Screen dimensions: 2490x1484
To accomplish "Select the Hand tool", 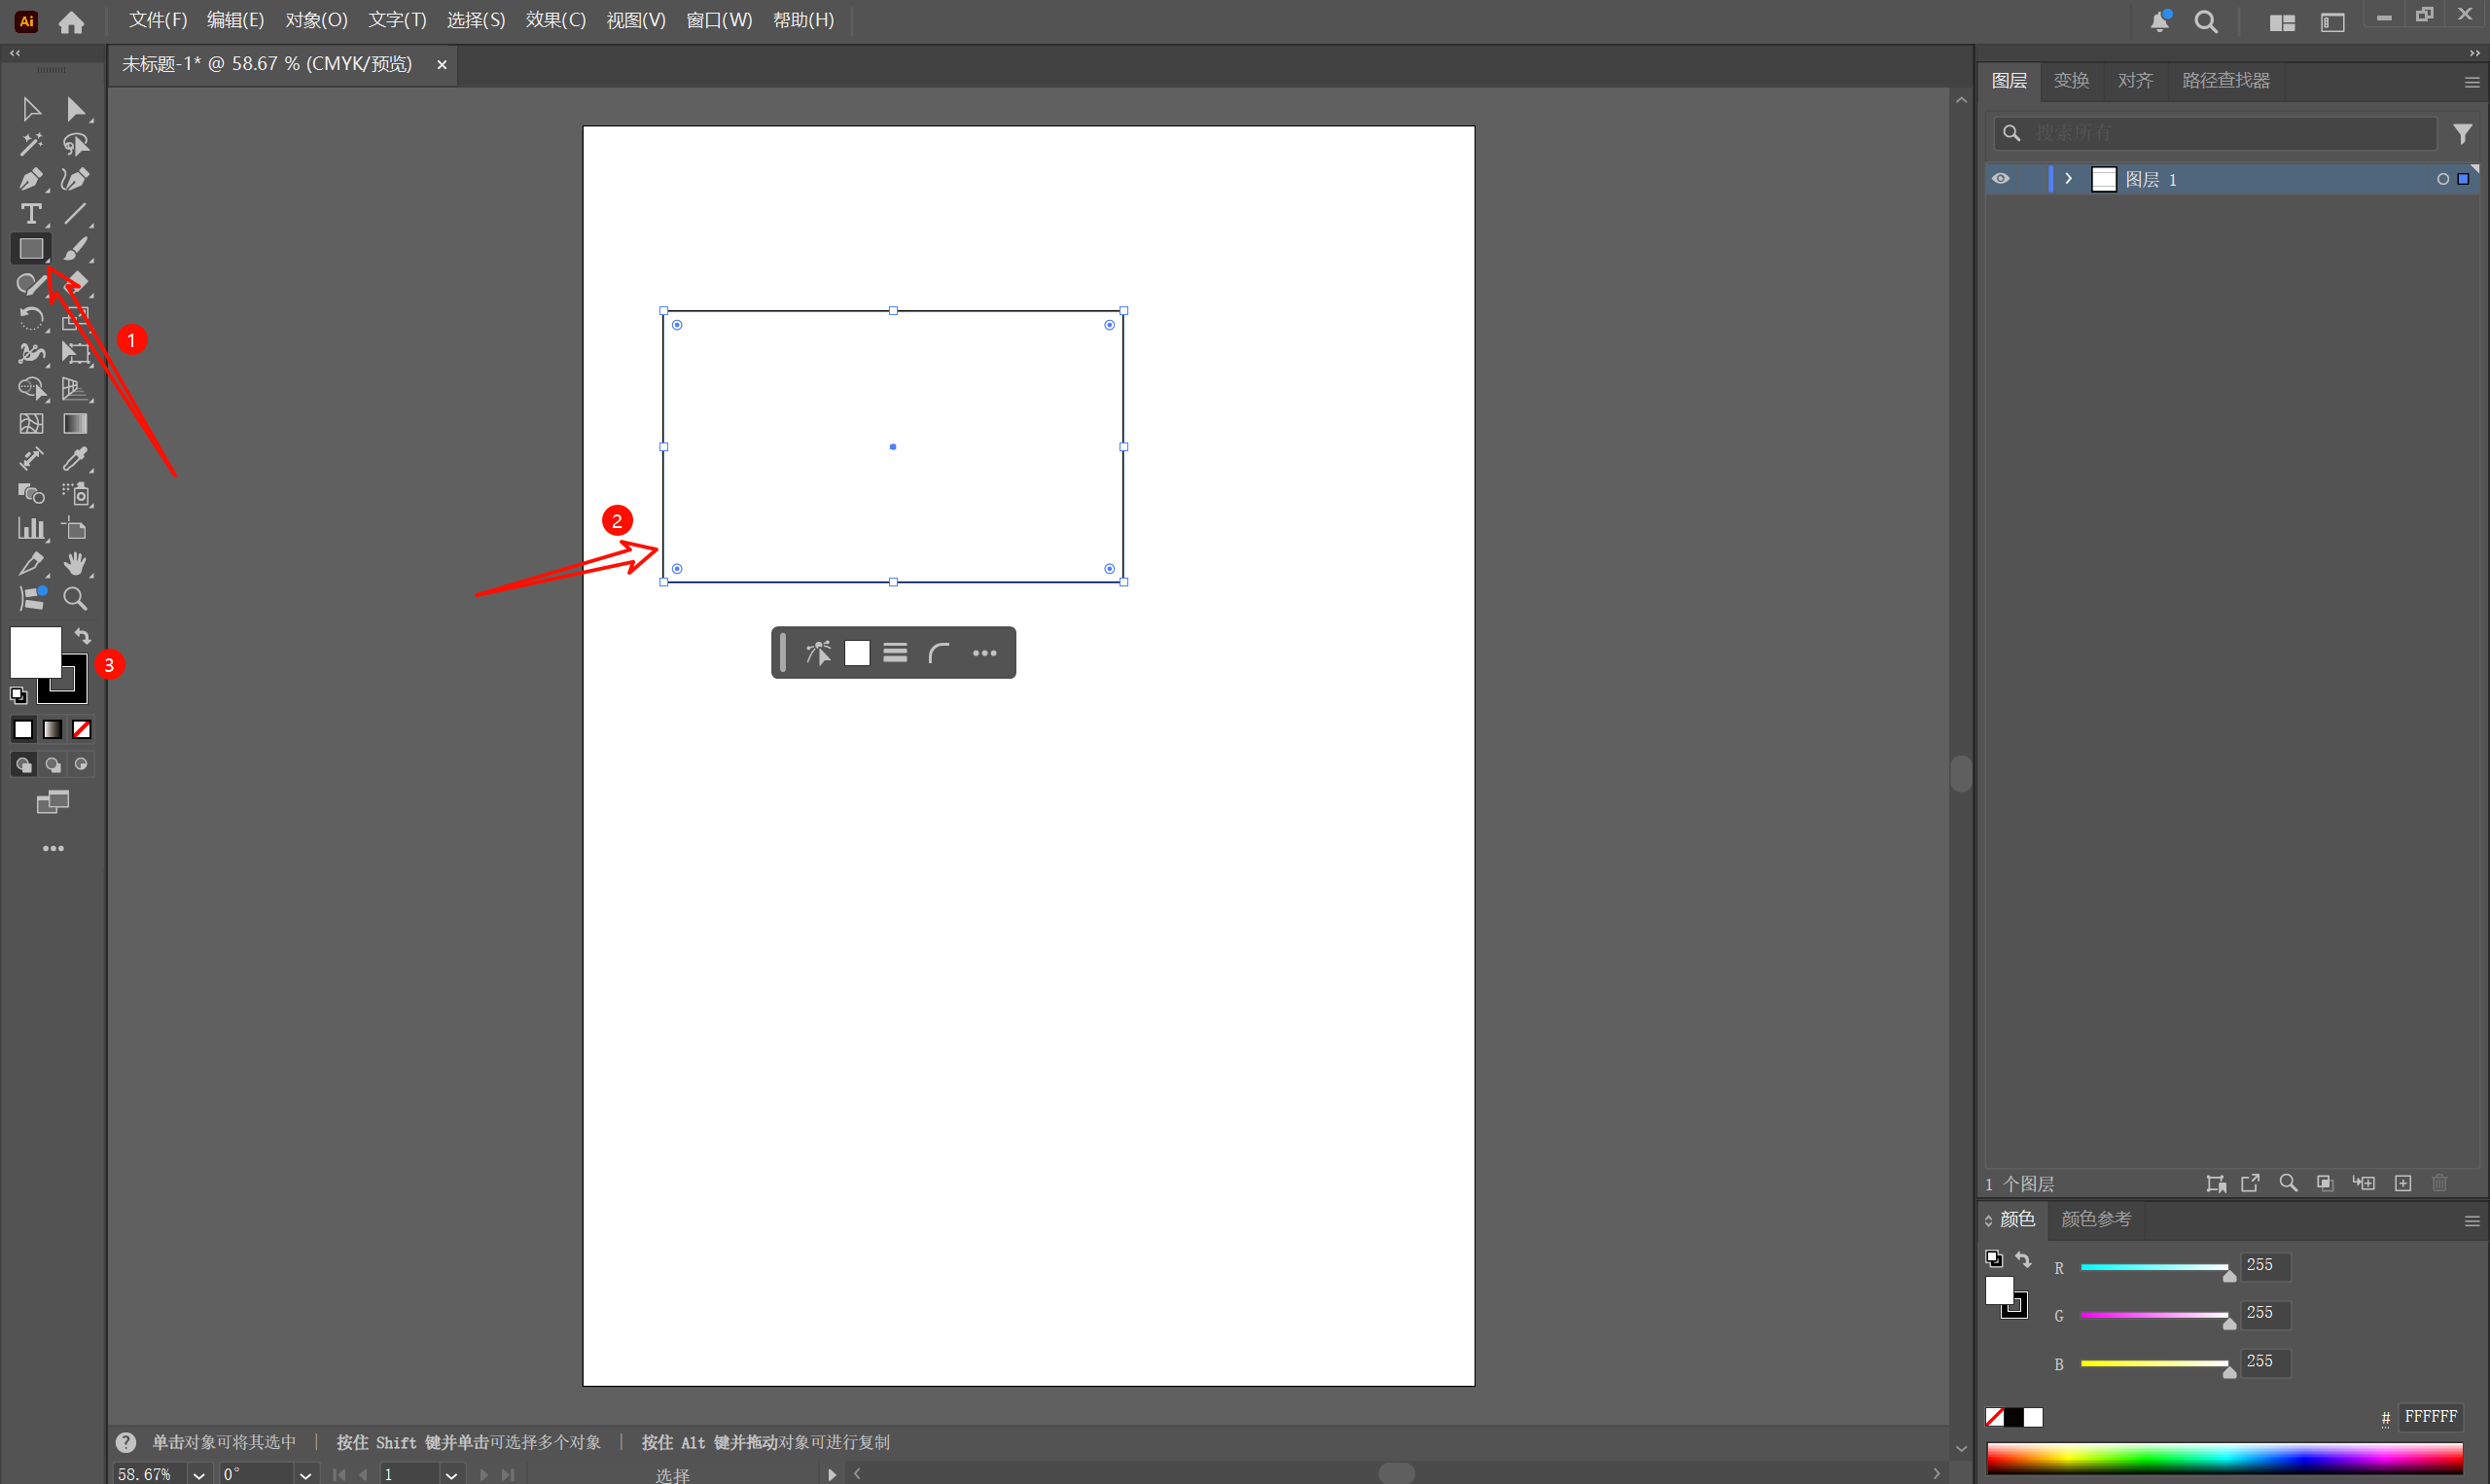I will (x=75, y=564).
